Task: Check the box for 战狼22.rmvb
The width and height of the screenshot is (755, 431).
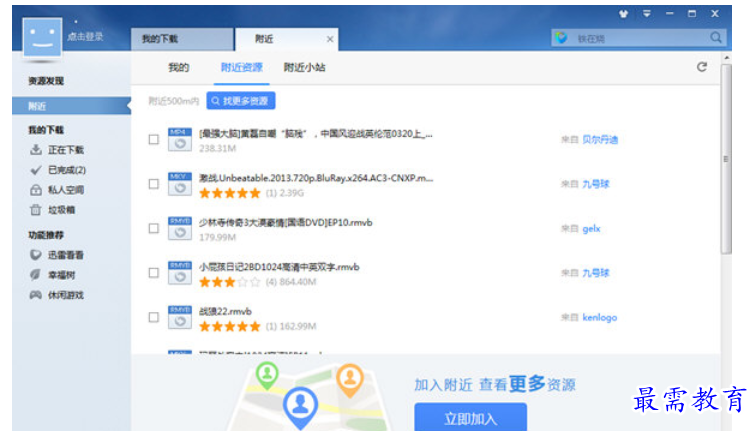Action: 154,317
